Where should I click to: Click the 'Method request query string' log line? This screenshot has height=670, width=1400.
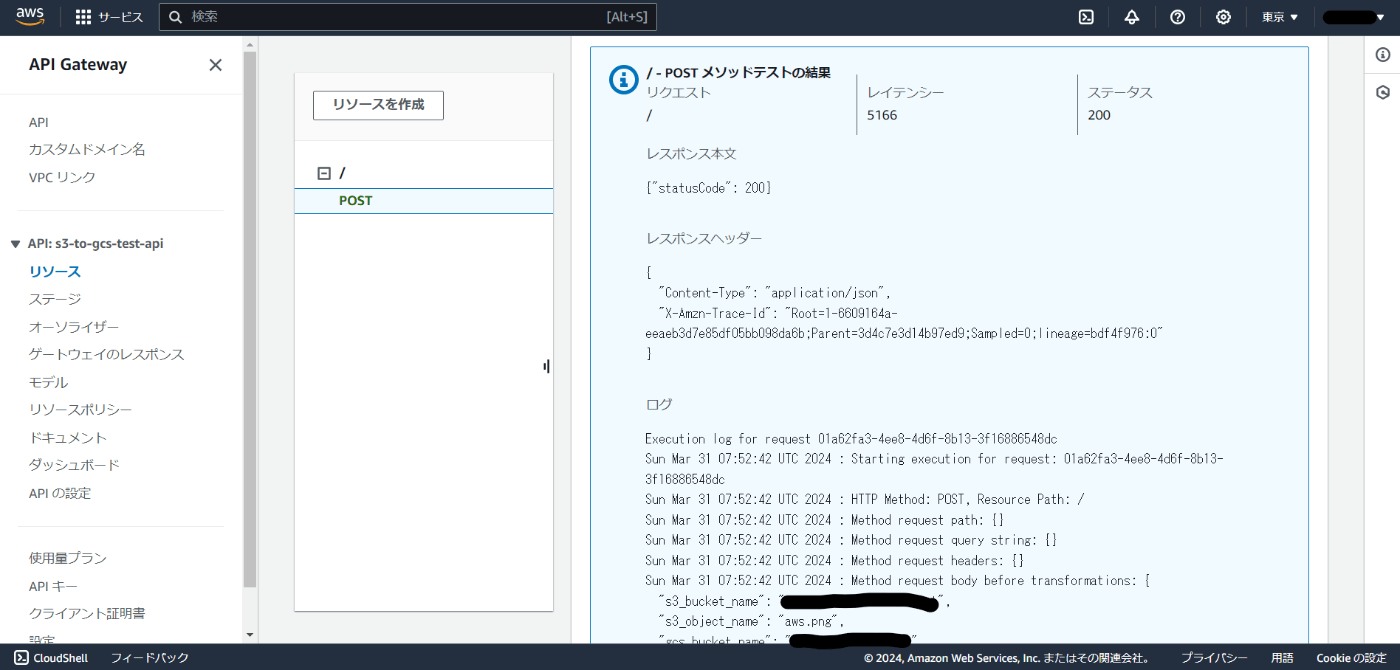[x=851, y=540]
